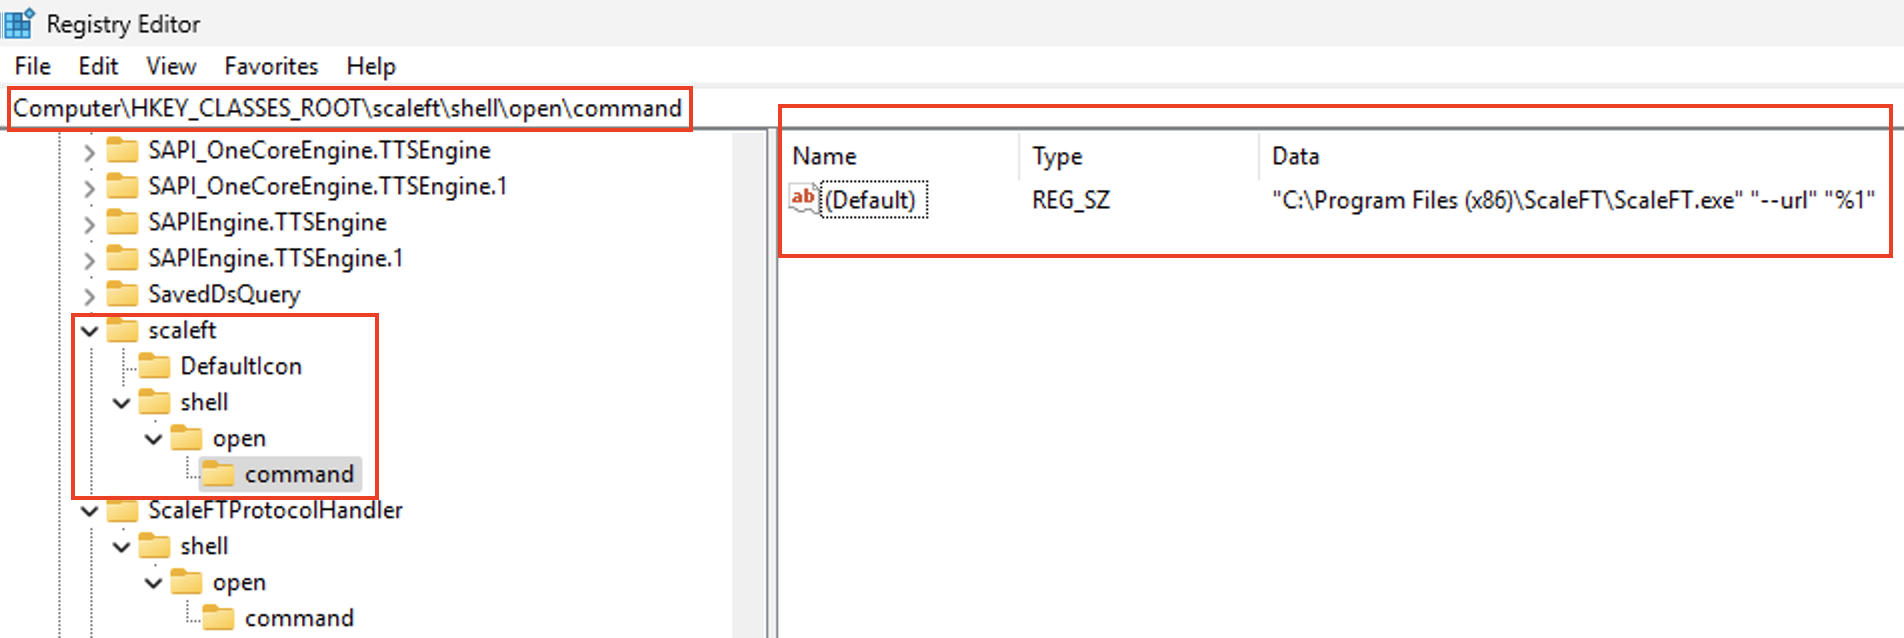This screenshot has width=1904, height=638.
Task: Click the ScaleFTProtocolHandler folder icon
Action: pos(122,510)
